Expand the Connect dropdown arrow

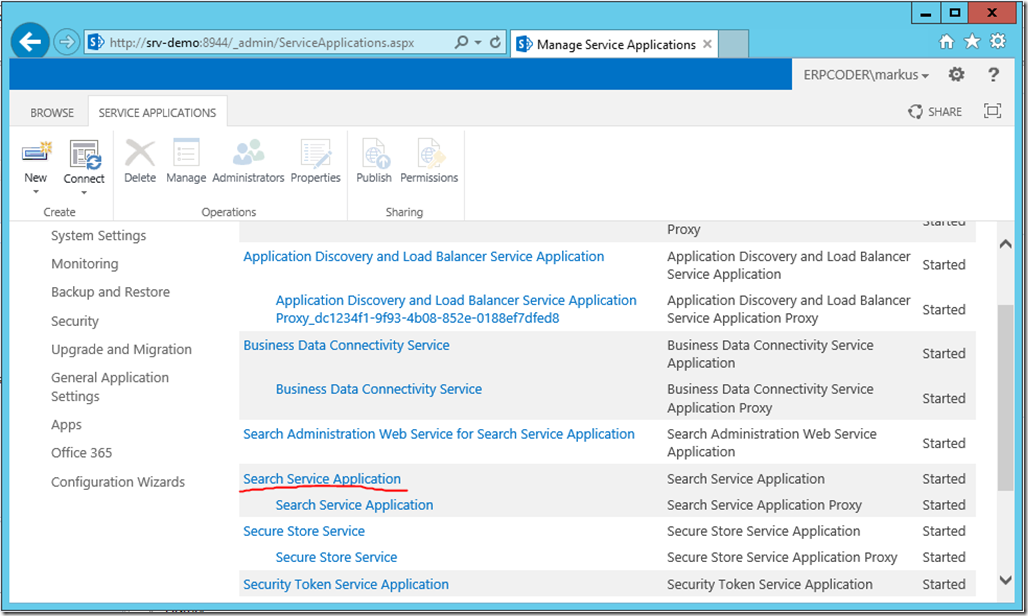coord(84,192)
